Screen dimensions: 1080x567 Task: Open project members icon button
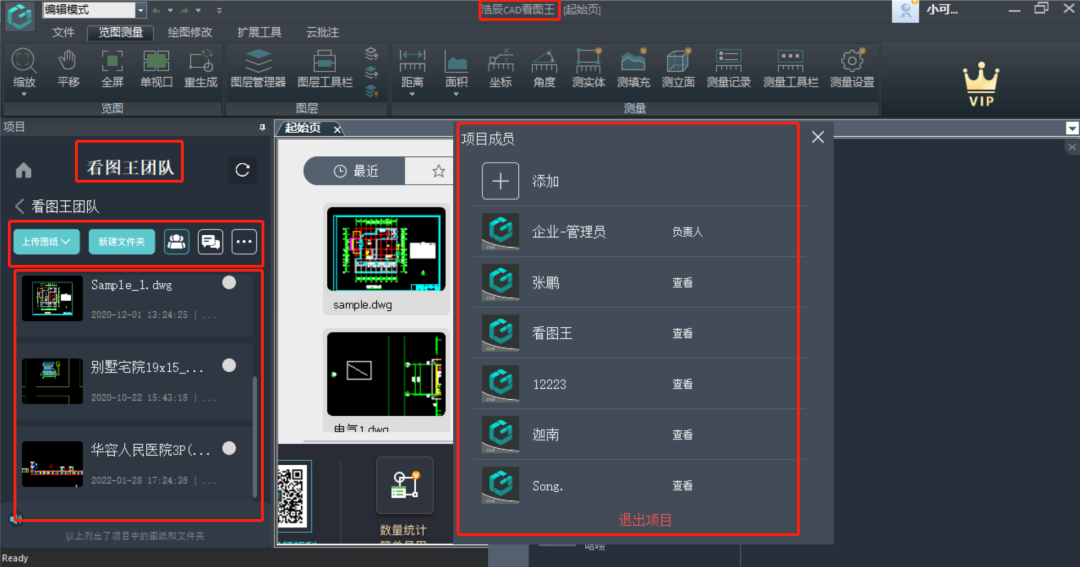(176, 242)
